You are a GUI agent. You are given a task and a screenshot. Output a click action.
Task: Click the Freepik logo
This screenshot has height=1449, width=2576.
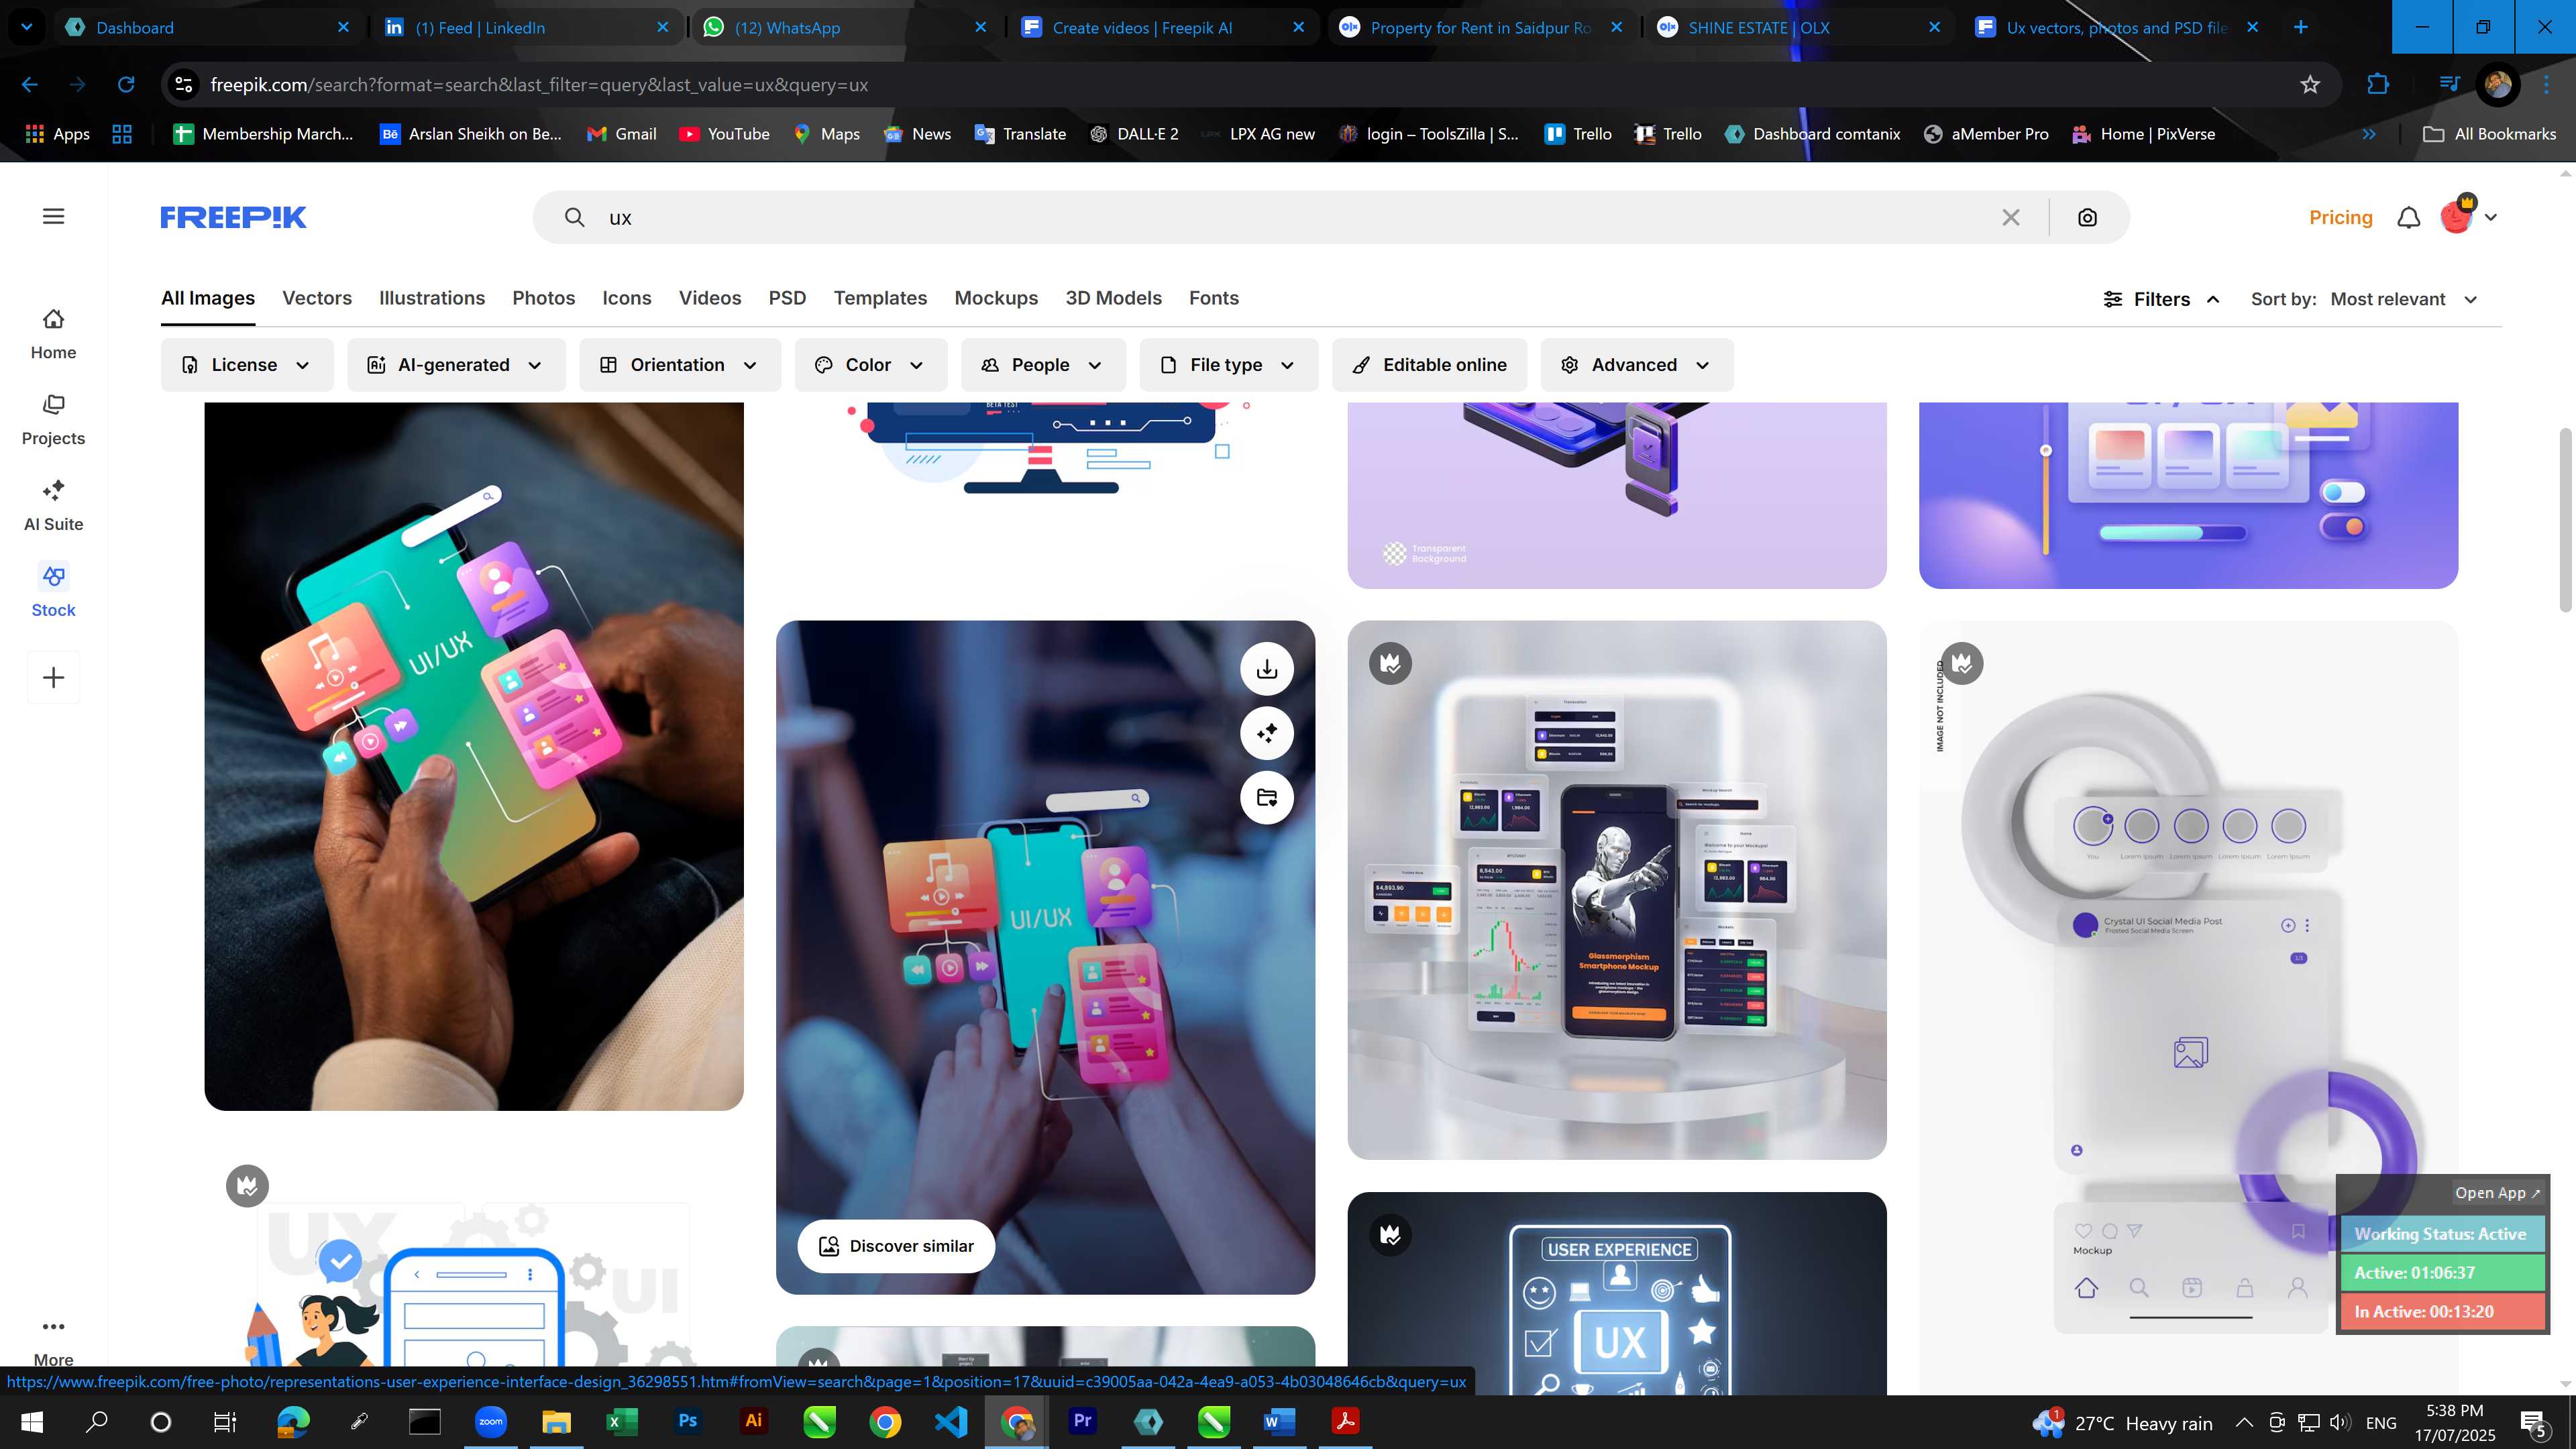coord(233,217)
